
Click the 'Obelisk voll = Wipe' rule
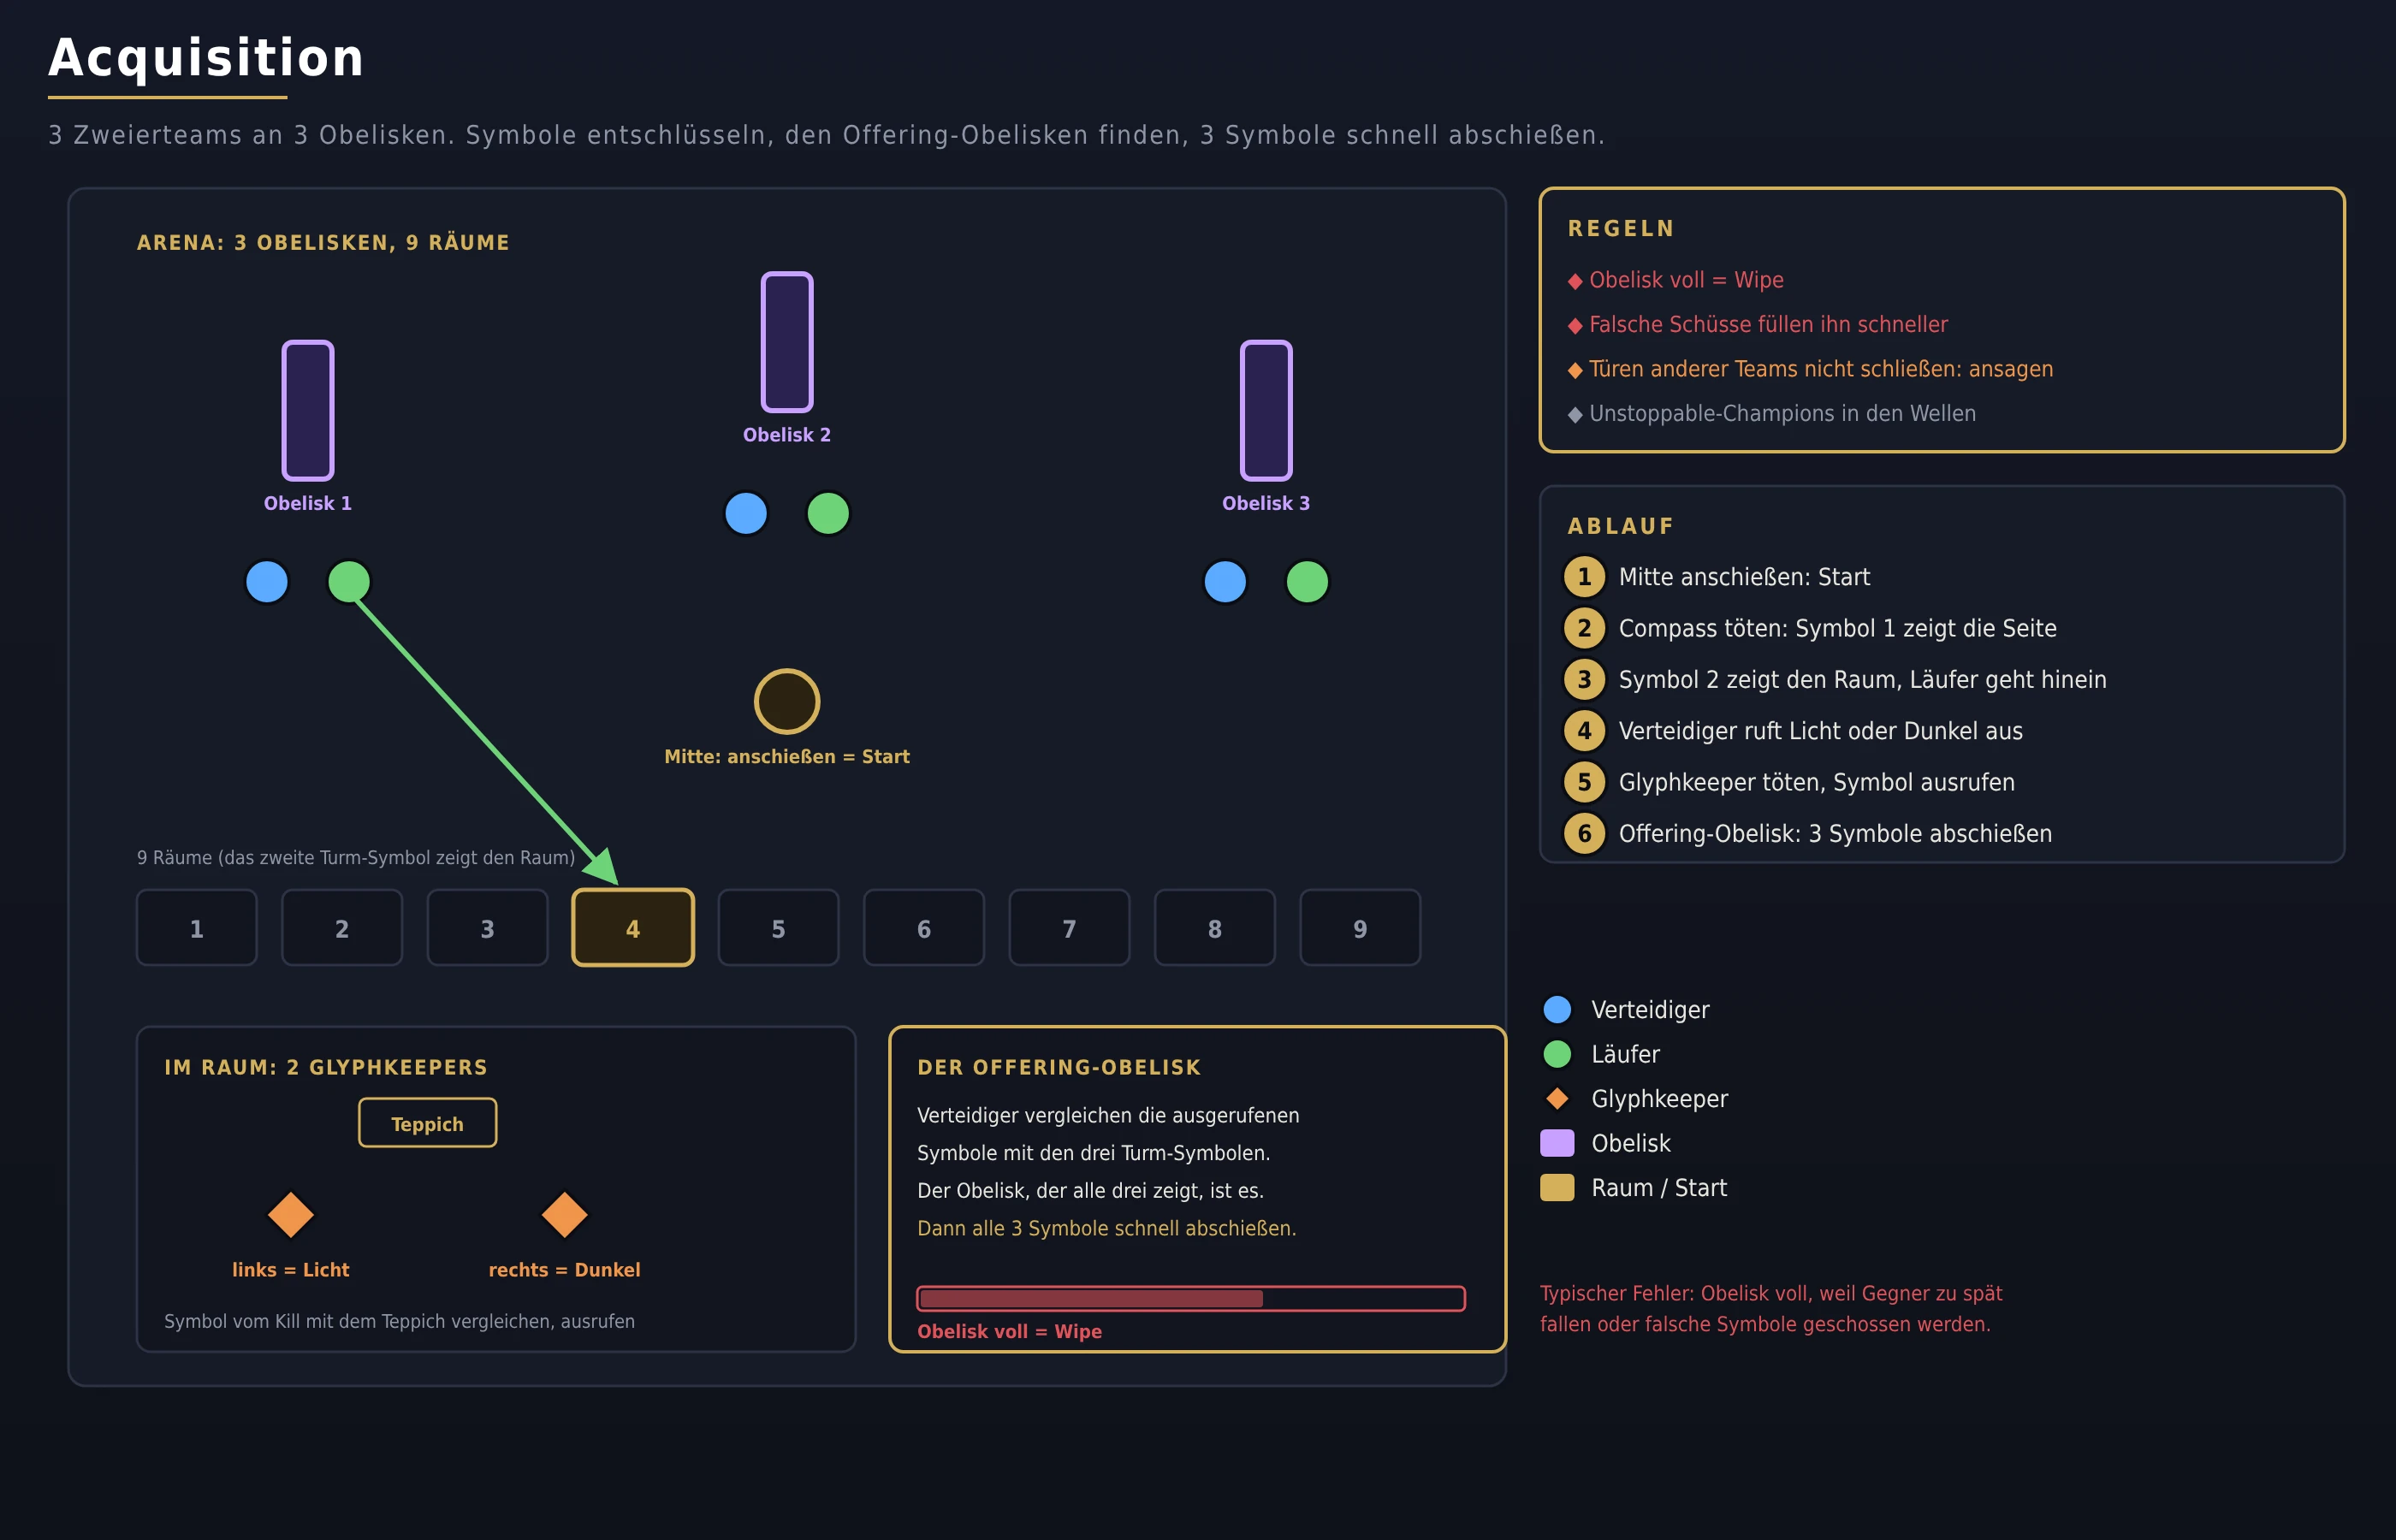[x=1676, y=280]
